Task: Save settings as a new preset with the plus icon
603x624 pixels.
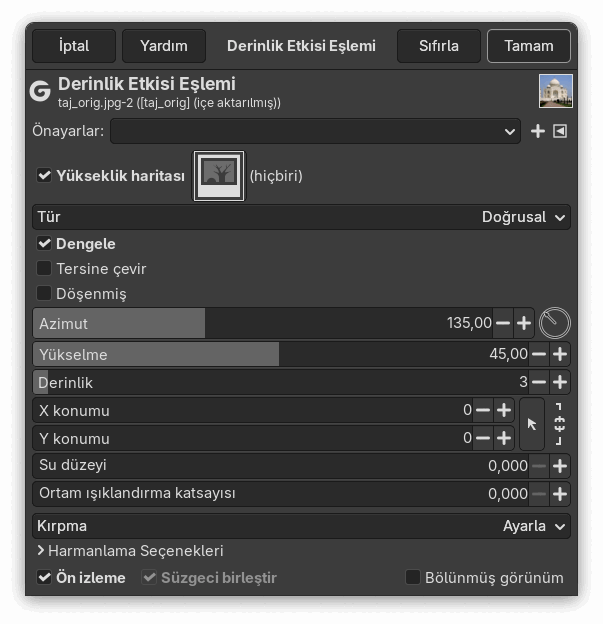Action: coord(537,131)
